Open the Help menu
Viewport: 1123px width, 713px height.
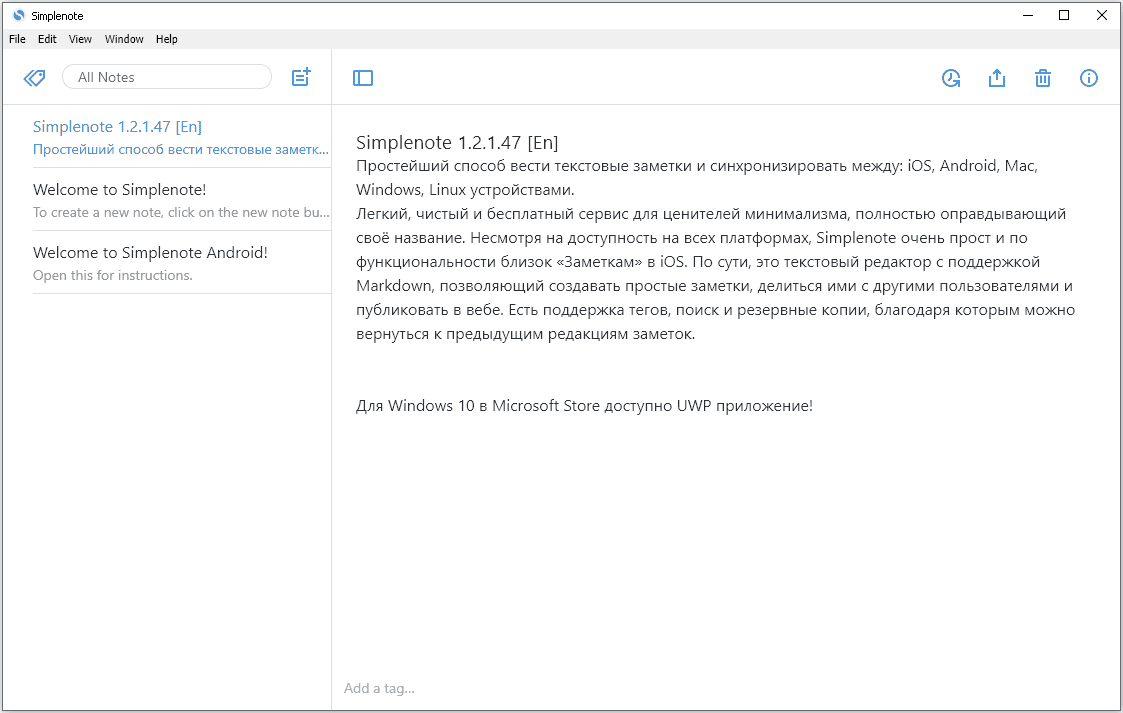click(167, 39)
